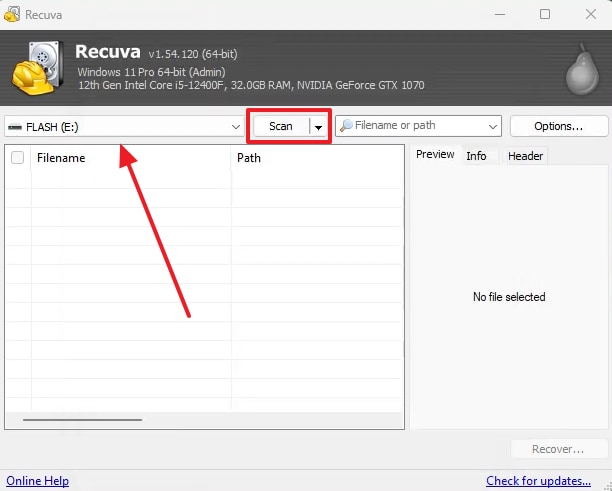This screenshot has width=612, height=491.
Task: Minimize the Recuva window
Action: click(x=500, y=14)
